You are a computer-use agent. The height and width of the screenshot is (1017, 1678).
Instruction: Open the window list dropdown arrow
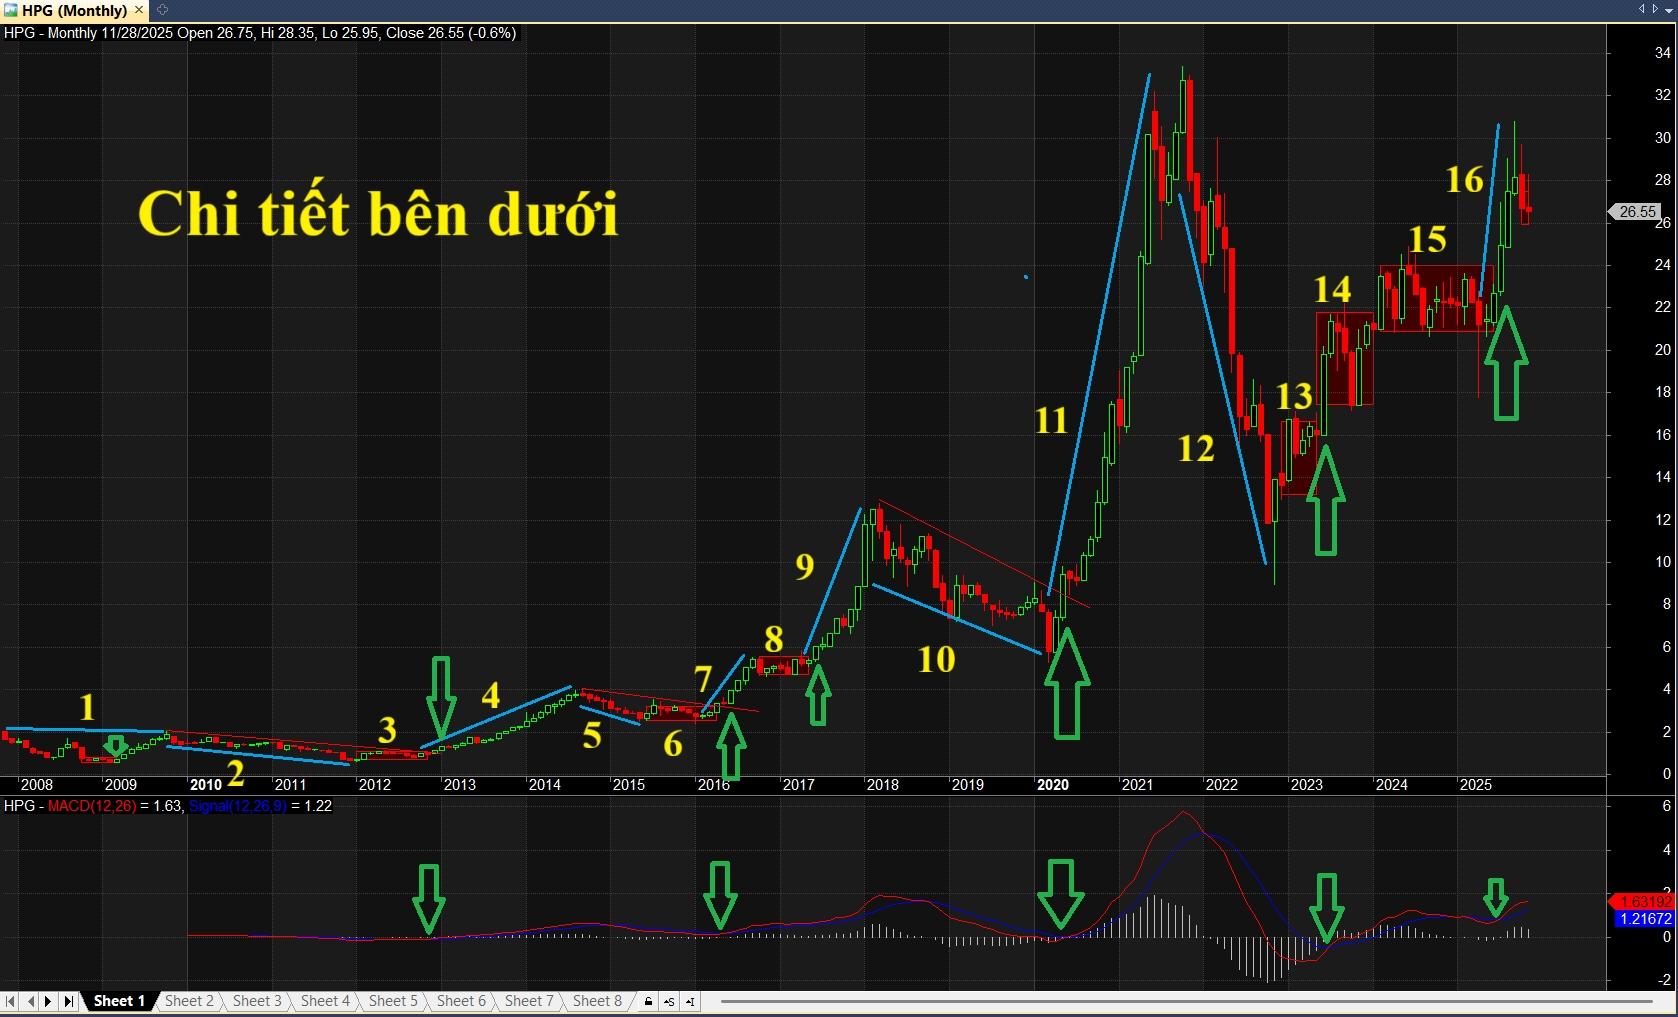click(1668, 9)
